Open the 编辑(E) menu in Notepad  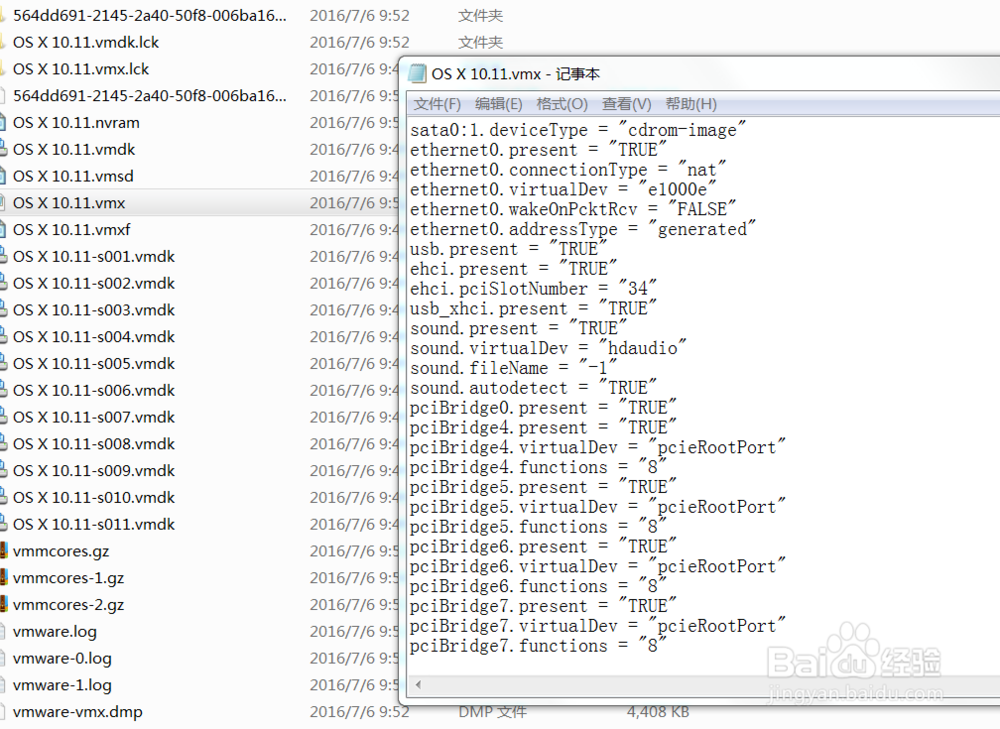tap(499, 104)
